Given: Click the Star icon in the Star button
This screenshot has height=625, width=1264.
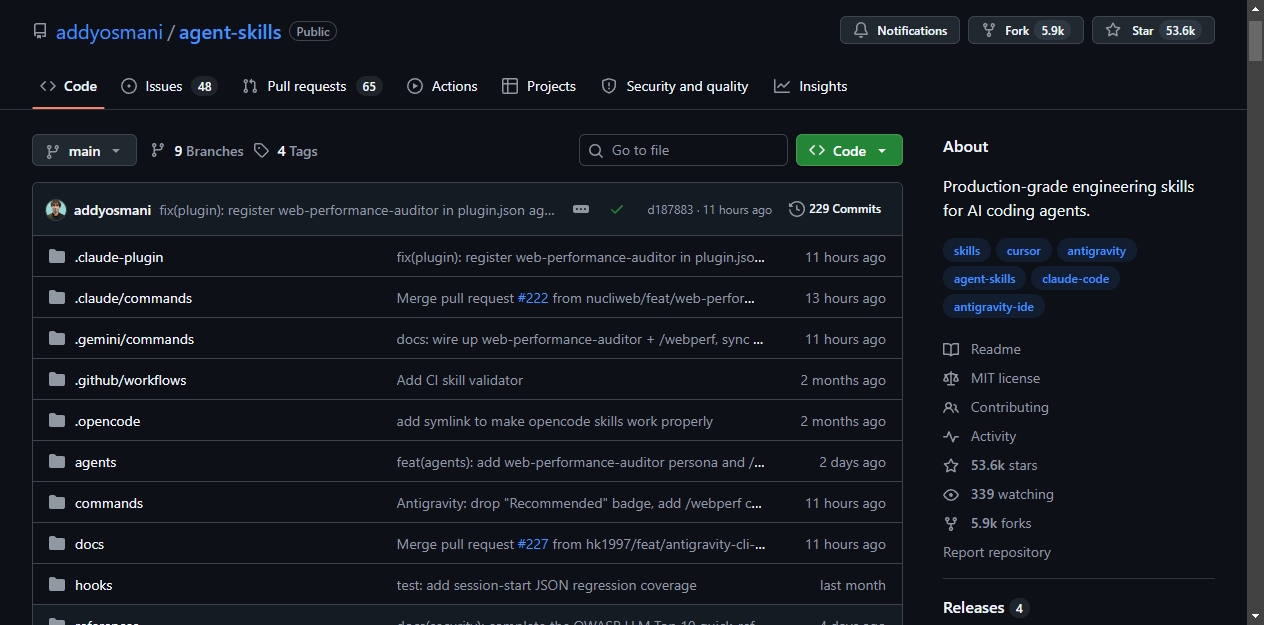Looking at the screenshot, I should 1113,31.
